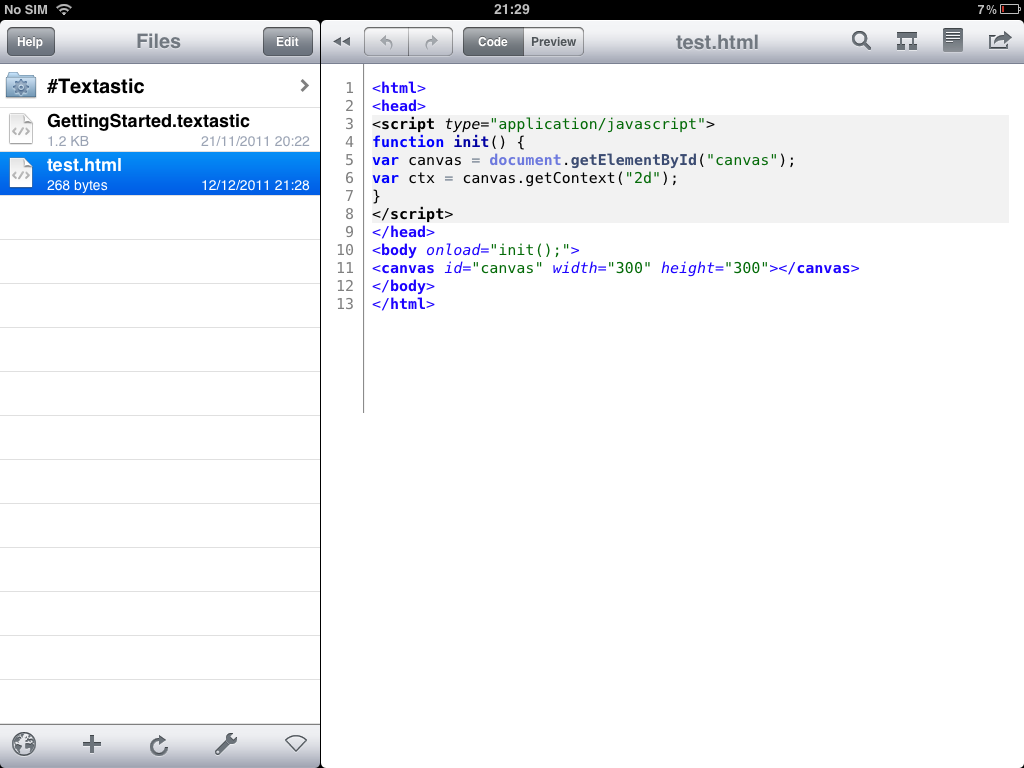Click the closing </html> tag
The height and width of the screenshot is (768, 1024).
coord(404,304)
